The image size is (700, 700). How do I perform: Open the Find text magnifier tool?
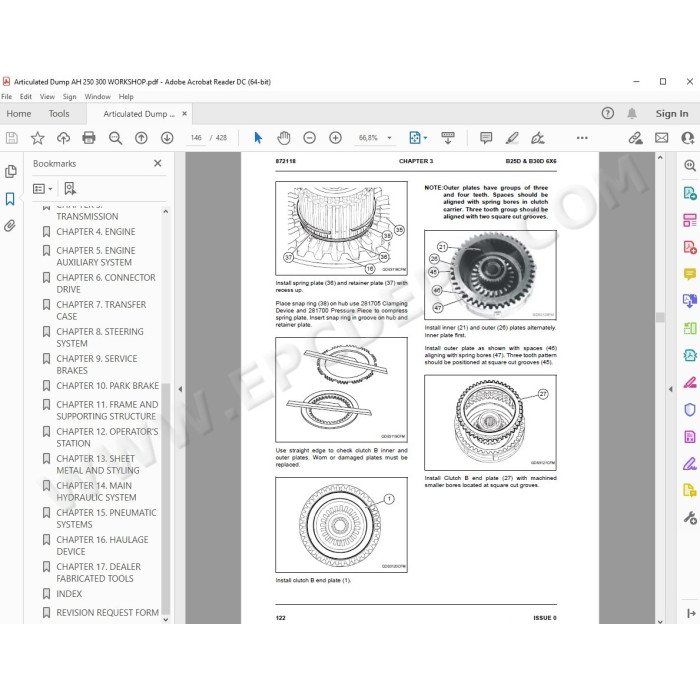pos(115,138)
